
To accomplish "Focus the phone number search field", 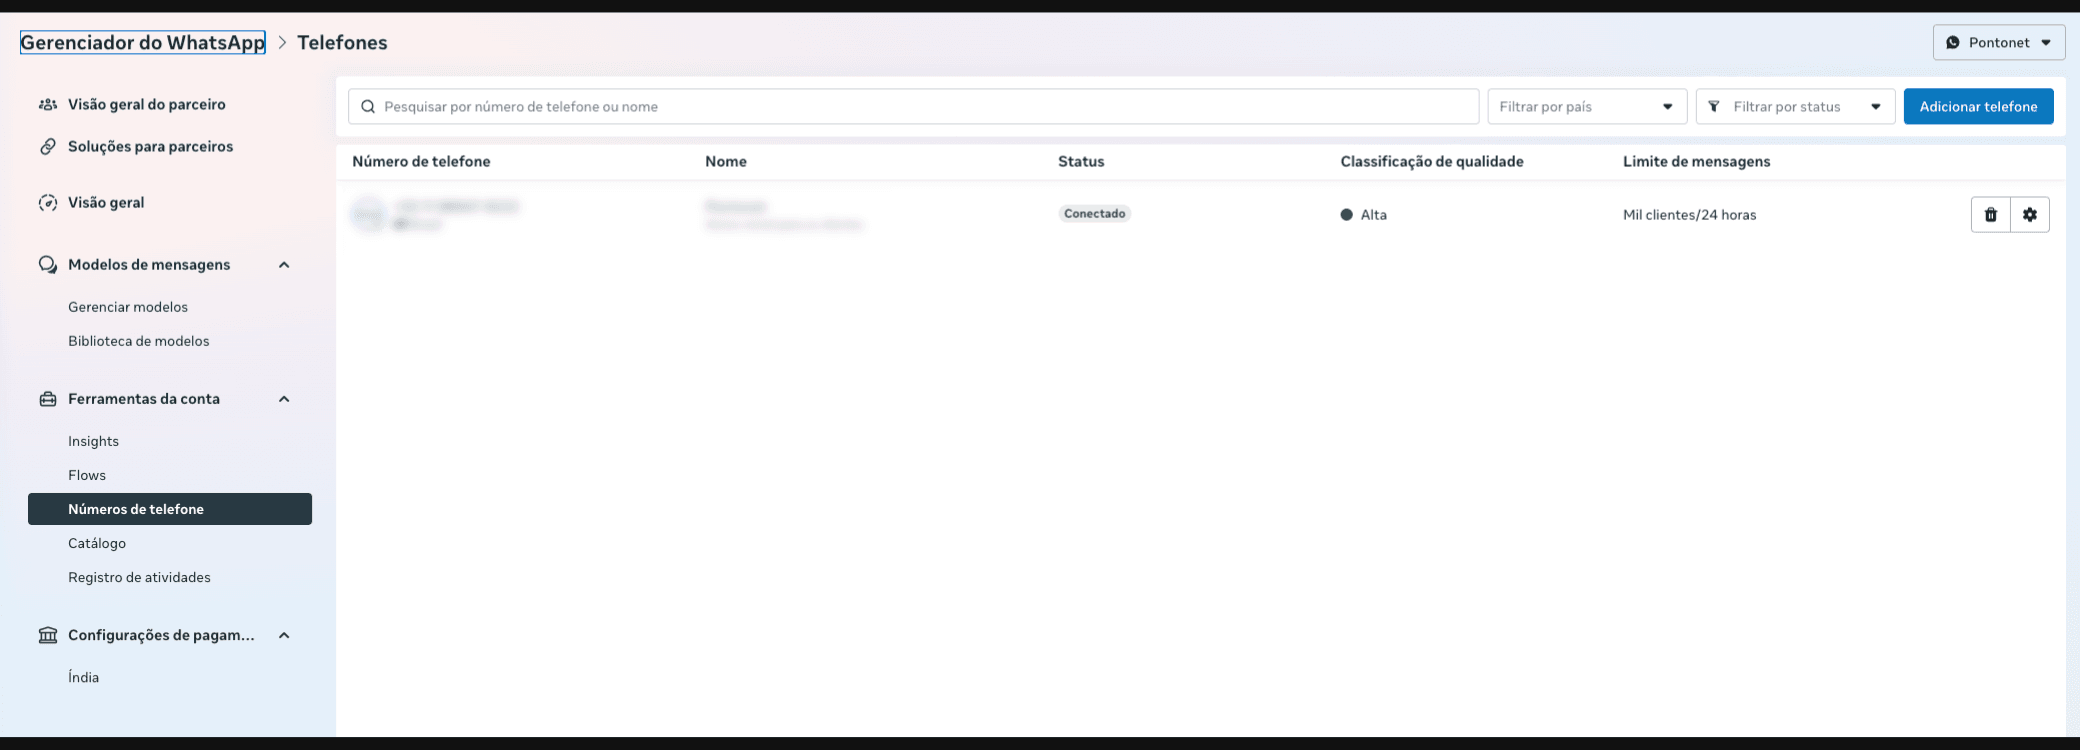I will click(x=913, y=106).
